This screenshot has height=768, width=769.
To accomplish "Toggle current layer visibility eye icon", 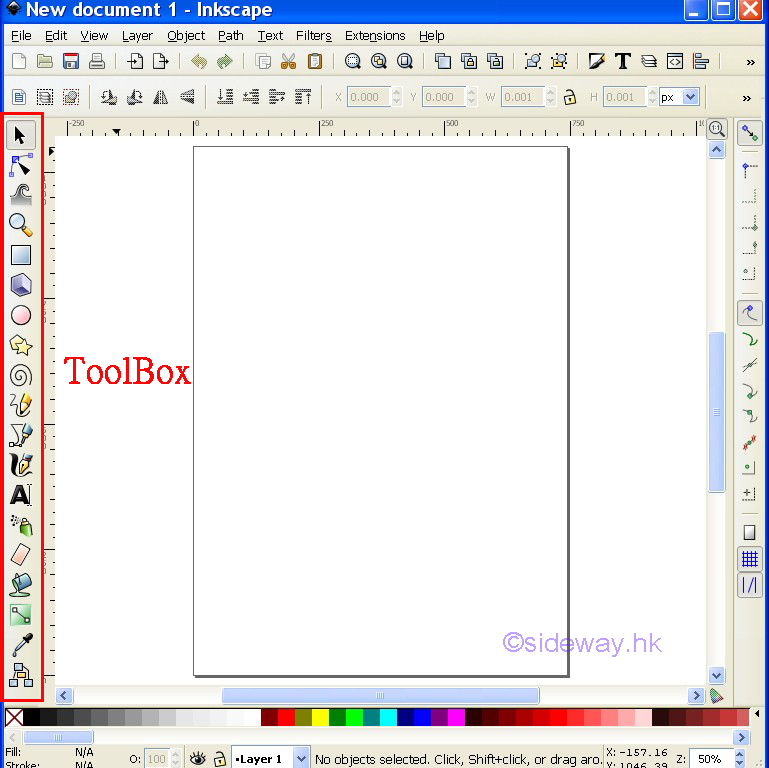I will [x=198, y=759].
